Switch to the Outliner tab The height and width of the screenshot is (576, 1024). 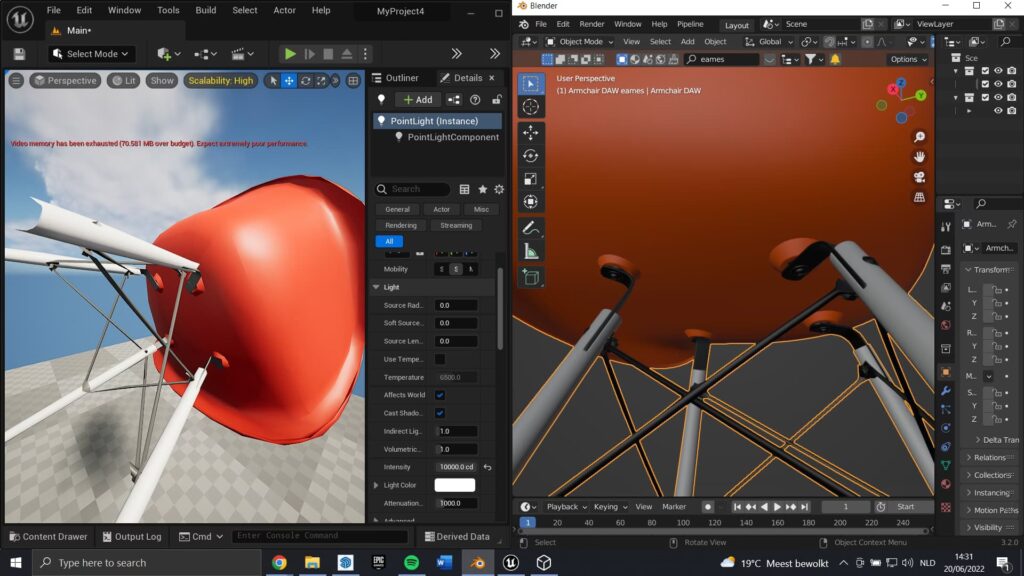395,78
